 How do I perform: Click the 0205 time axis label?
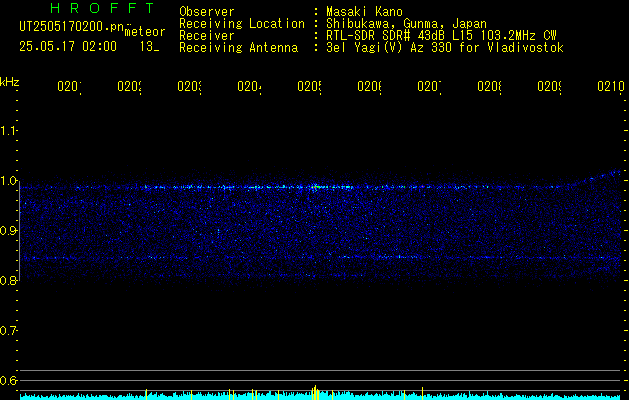click(x=309, y=86)
